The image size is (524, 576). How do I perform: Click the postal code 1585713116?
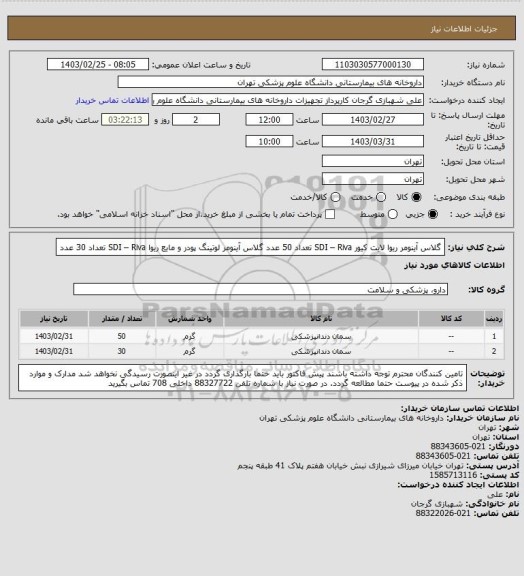pos(453,475)
